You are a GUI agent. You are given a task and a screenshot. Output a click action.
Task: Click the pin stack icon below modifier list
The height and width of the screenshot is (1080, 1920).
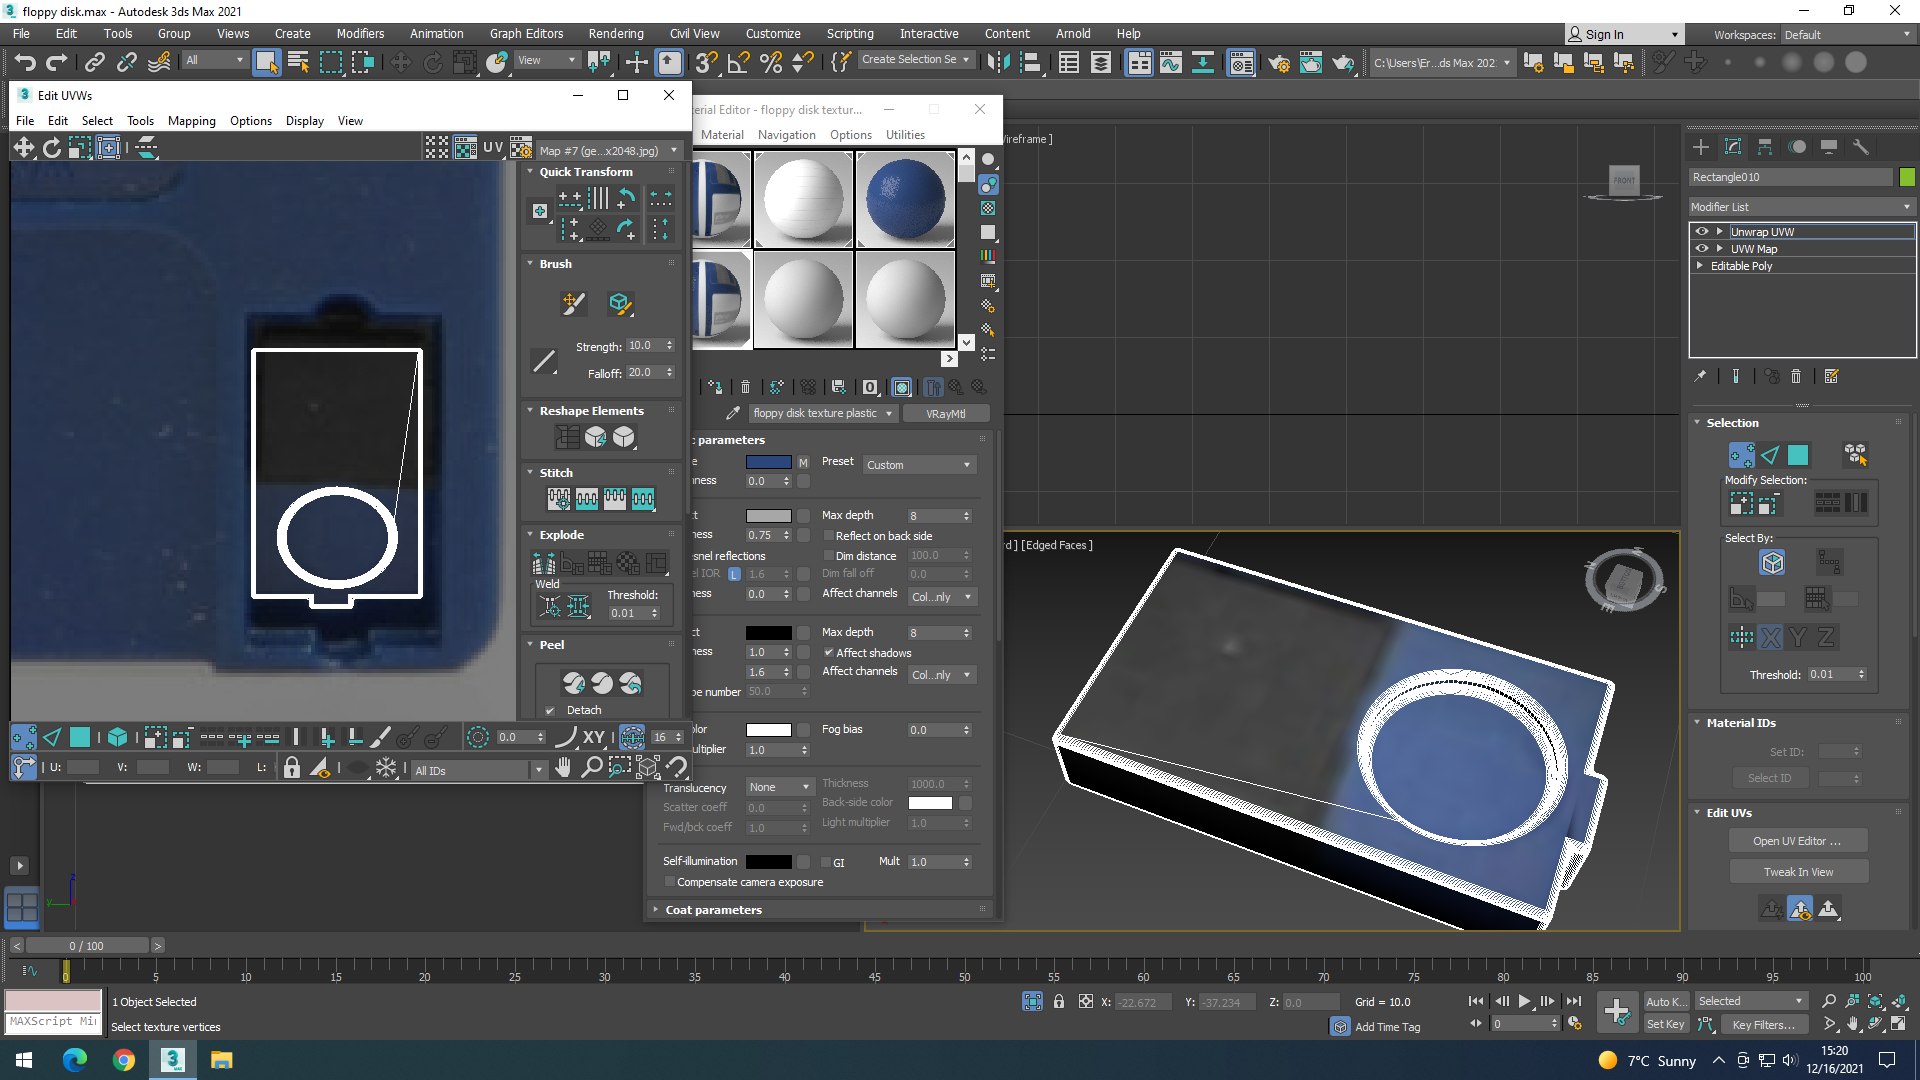click(x=1700, y=377)
